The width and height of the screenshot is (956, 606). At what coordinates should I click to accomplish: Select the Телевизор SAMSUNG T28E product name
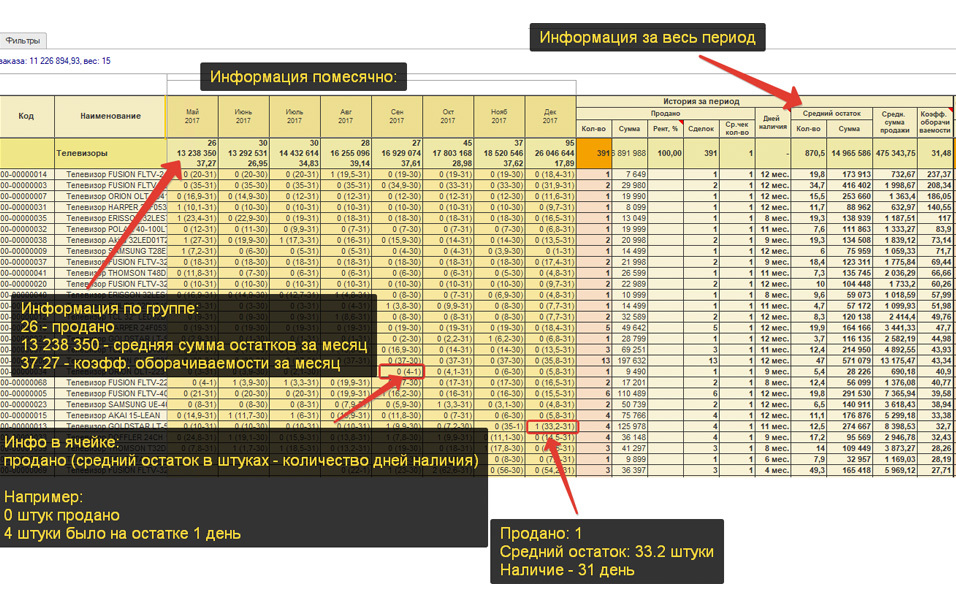110,251
